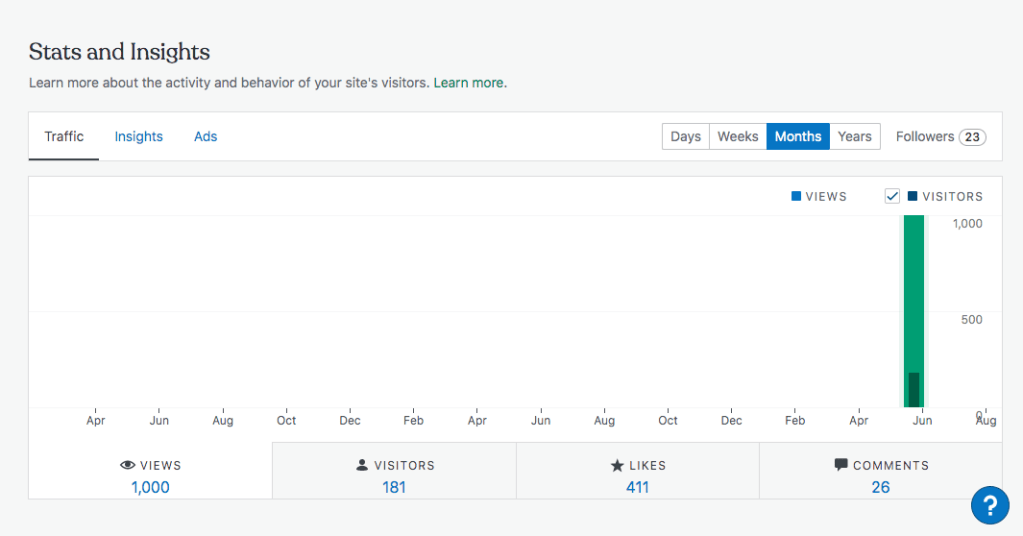Click the dark Visitors legend square
Viewport: 1023px width, 536px height.
tap(912, 196)
